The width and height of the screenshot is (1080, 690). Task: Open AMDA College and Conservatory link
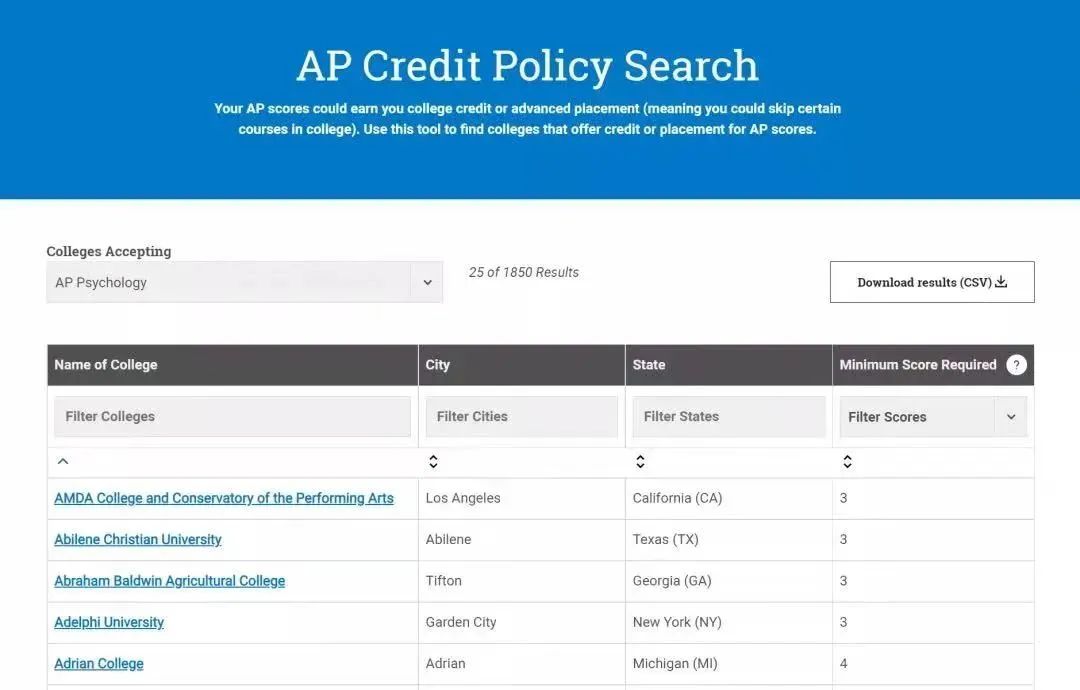tap(224, 498)
